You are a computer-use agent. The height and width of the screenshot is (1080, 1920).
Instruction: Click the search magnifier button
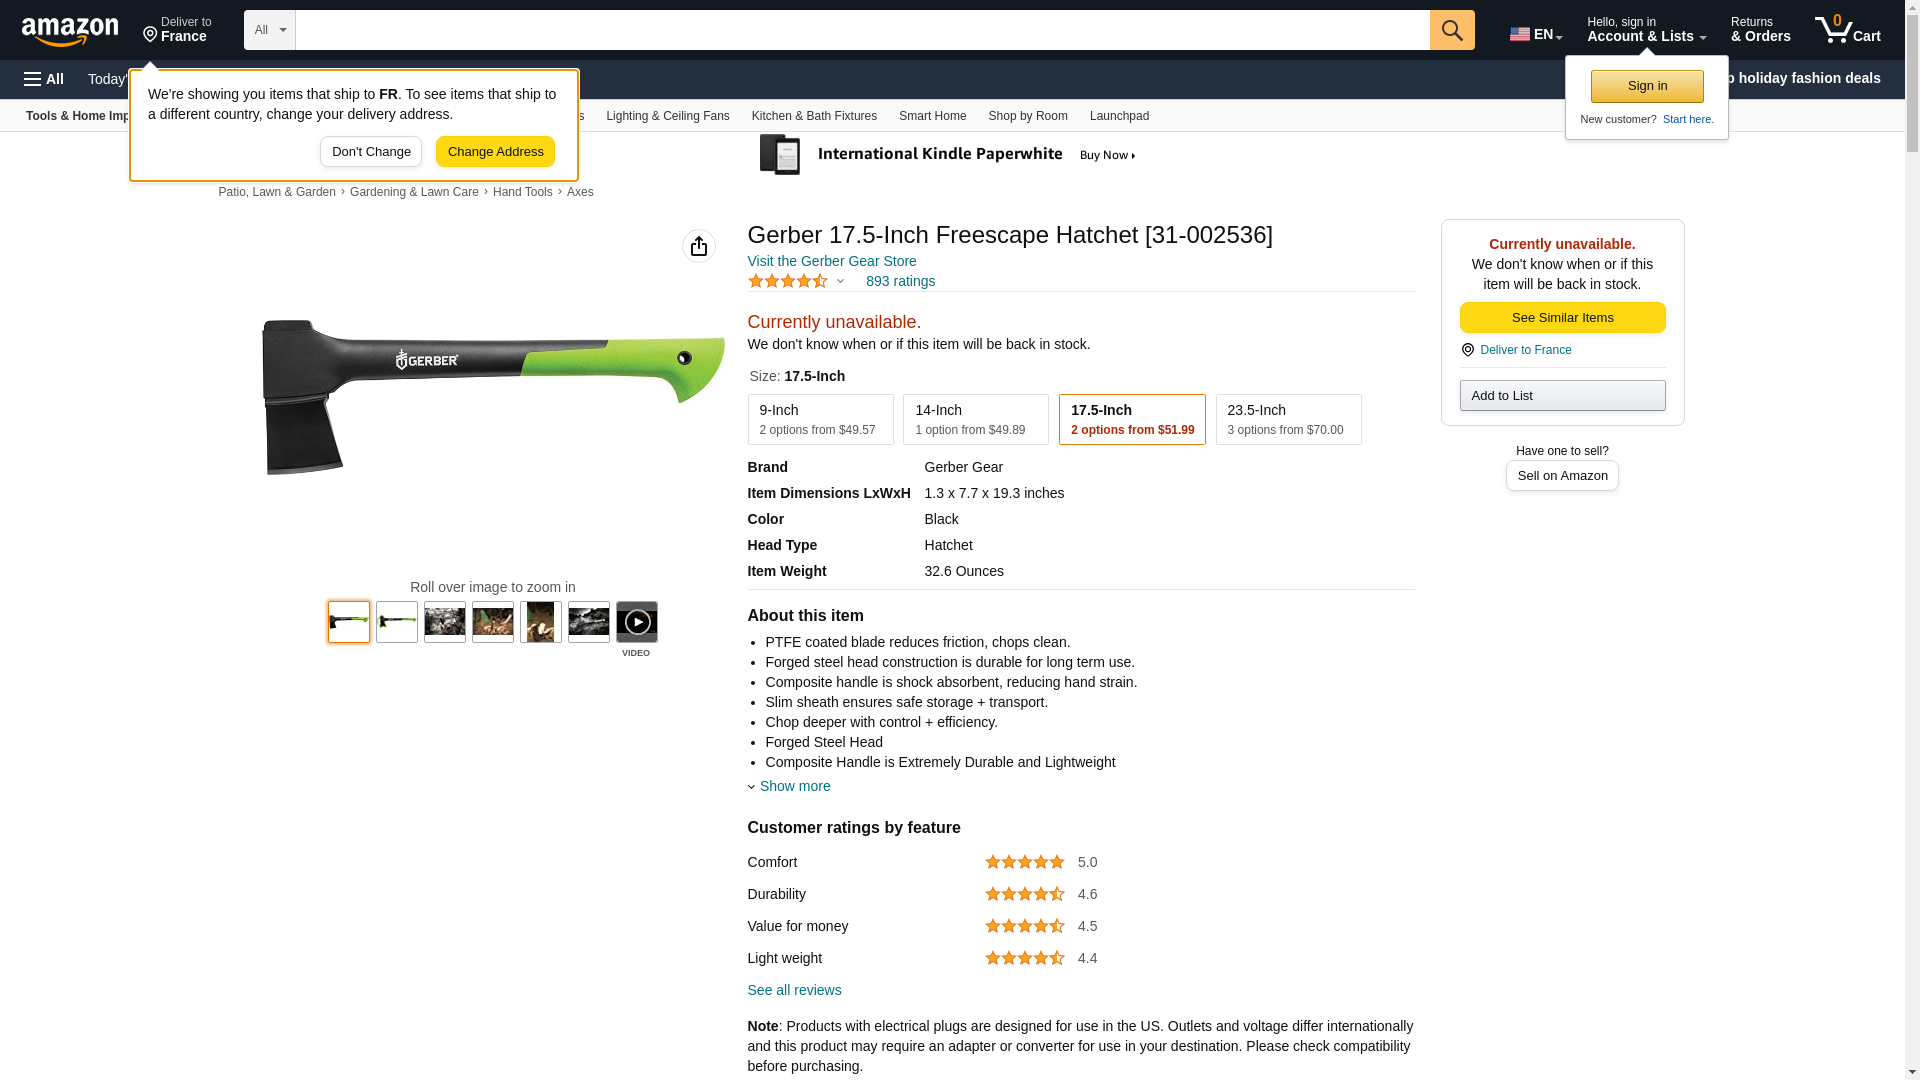[x=1451, y=30]
